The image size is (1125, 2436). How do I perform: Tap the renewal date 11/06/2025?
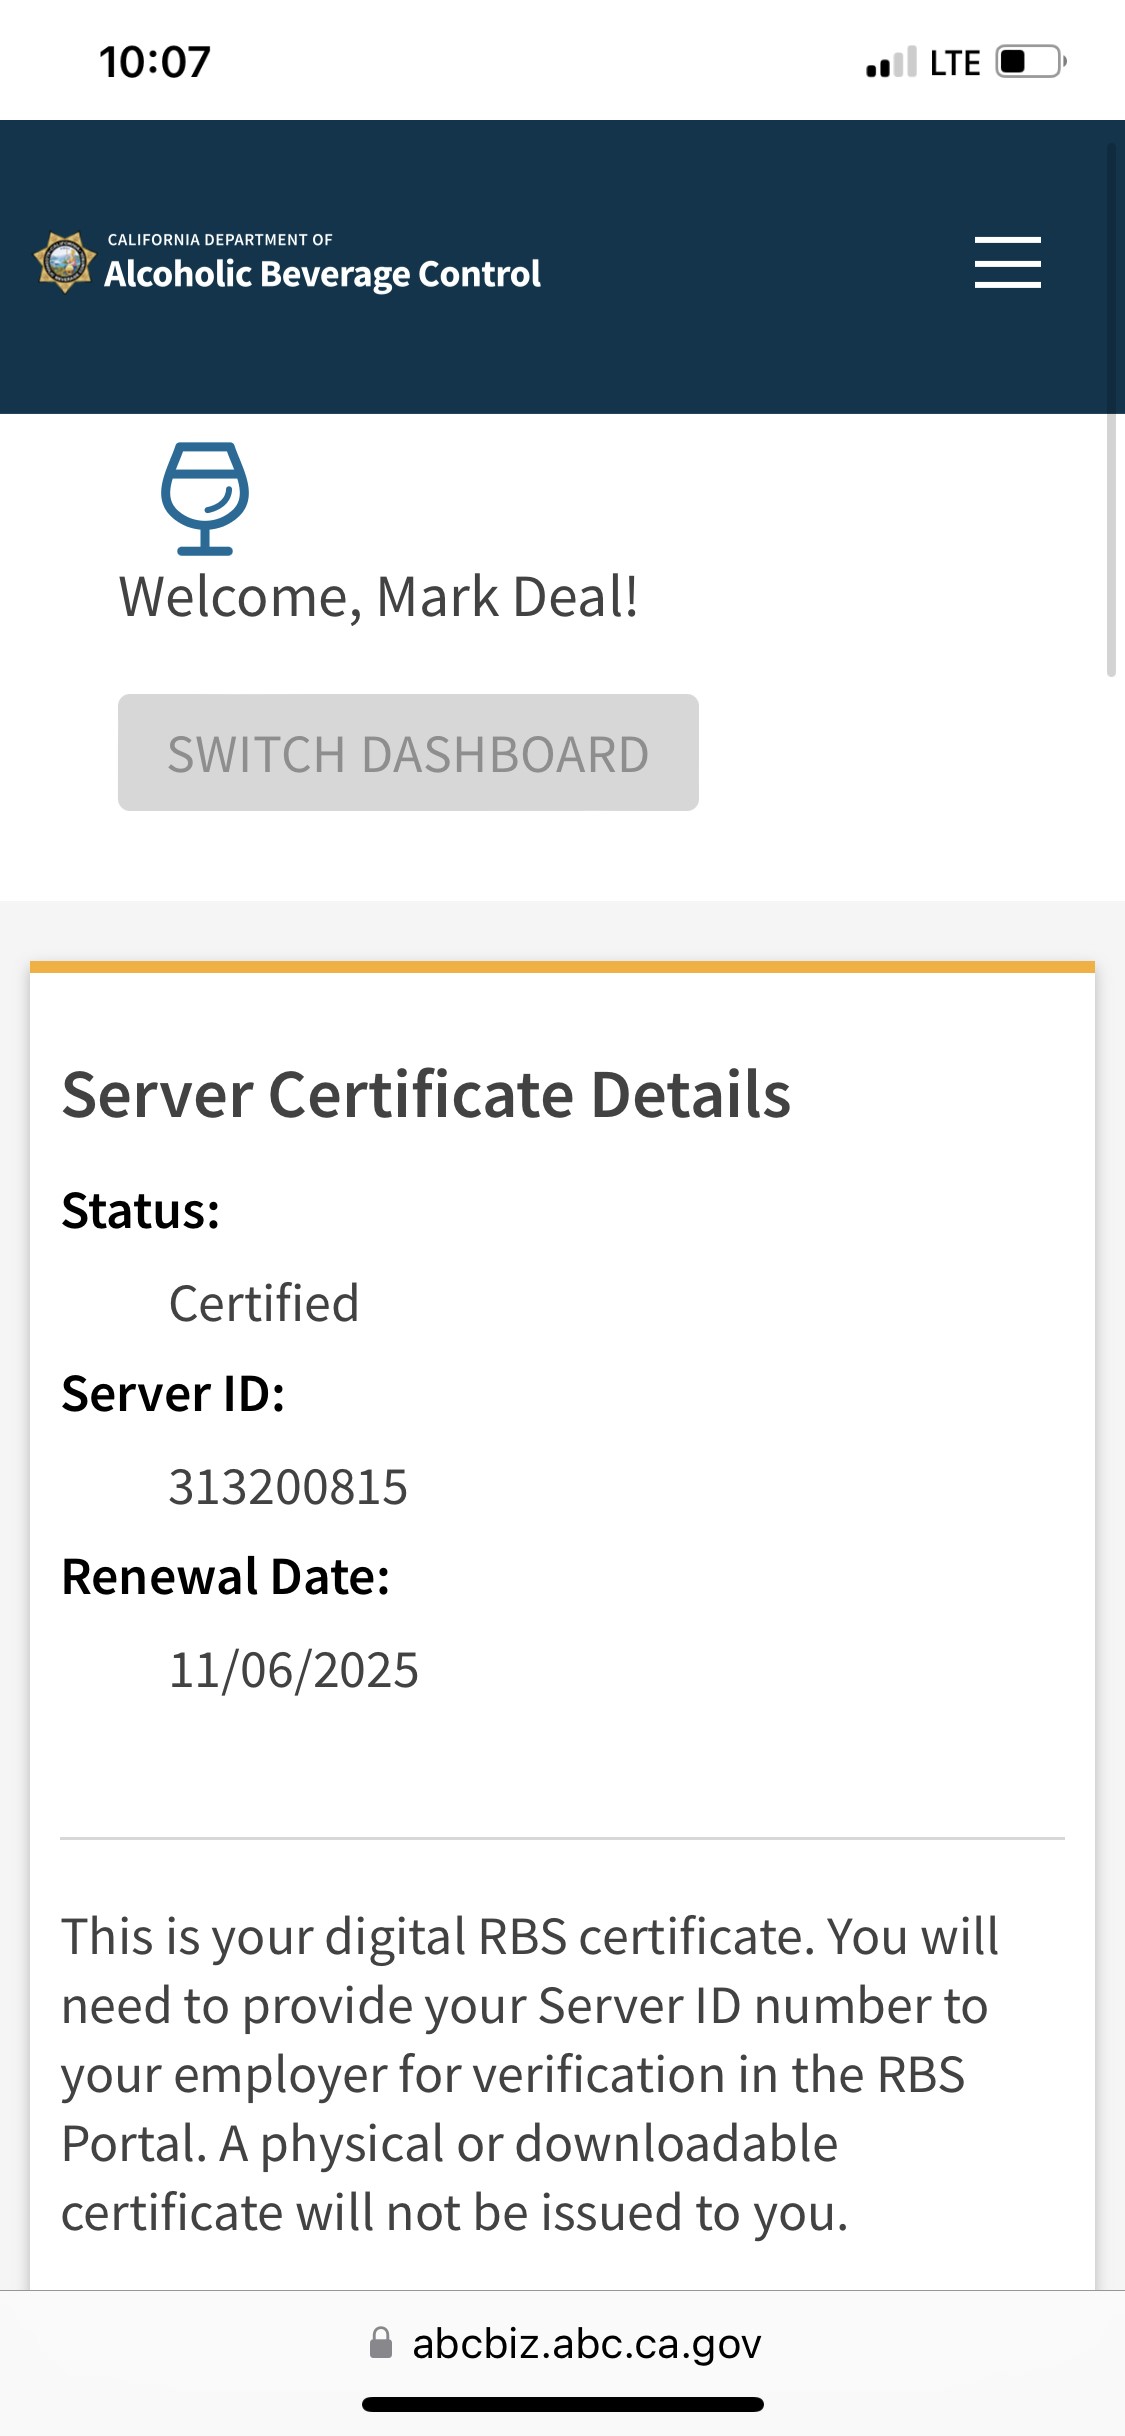click(294, 1670)
